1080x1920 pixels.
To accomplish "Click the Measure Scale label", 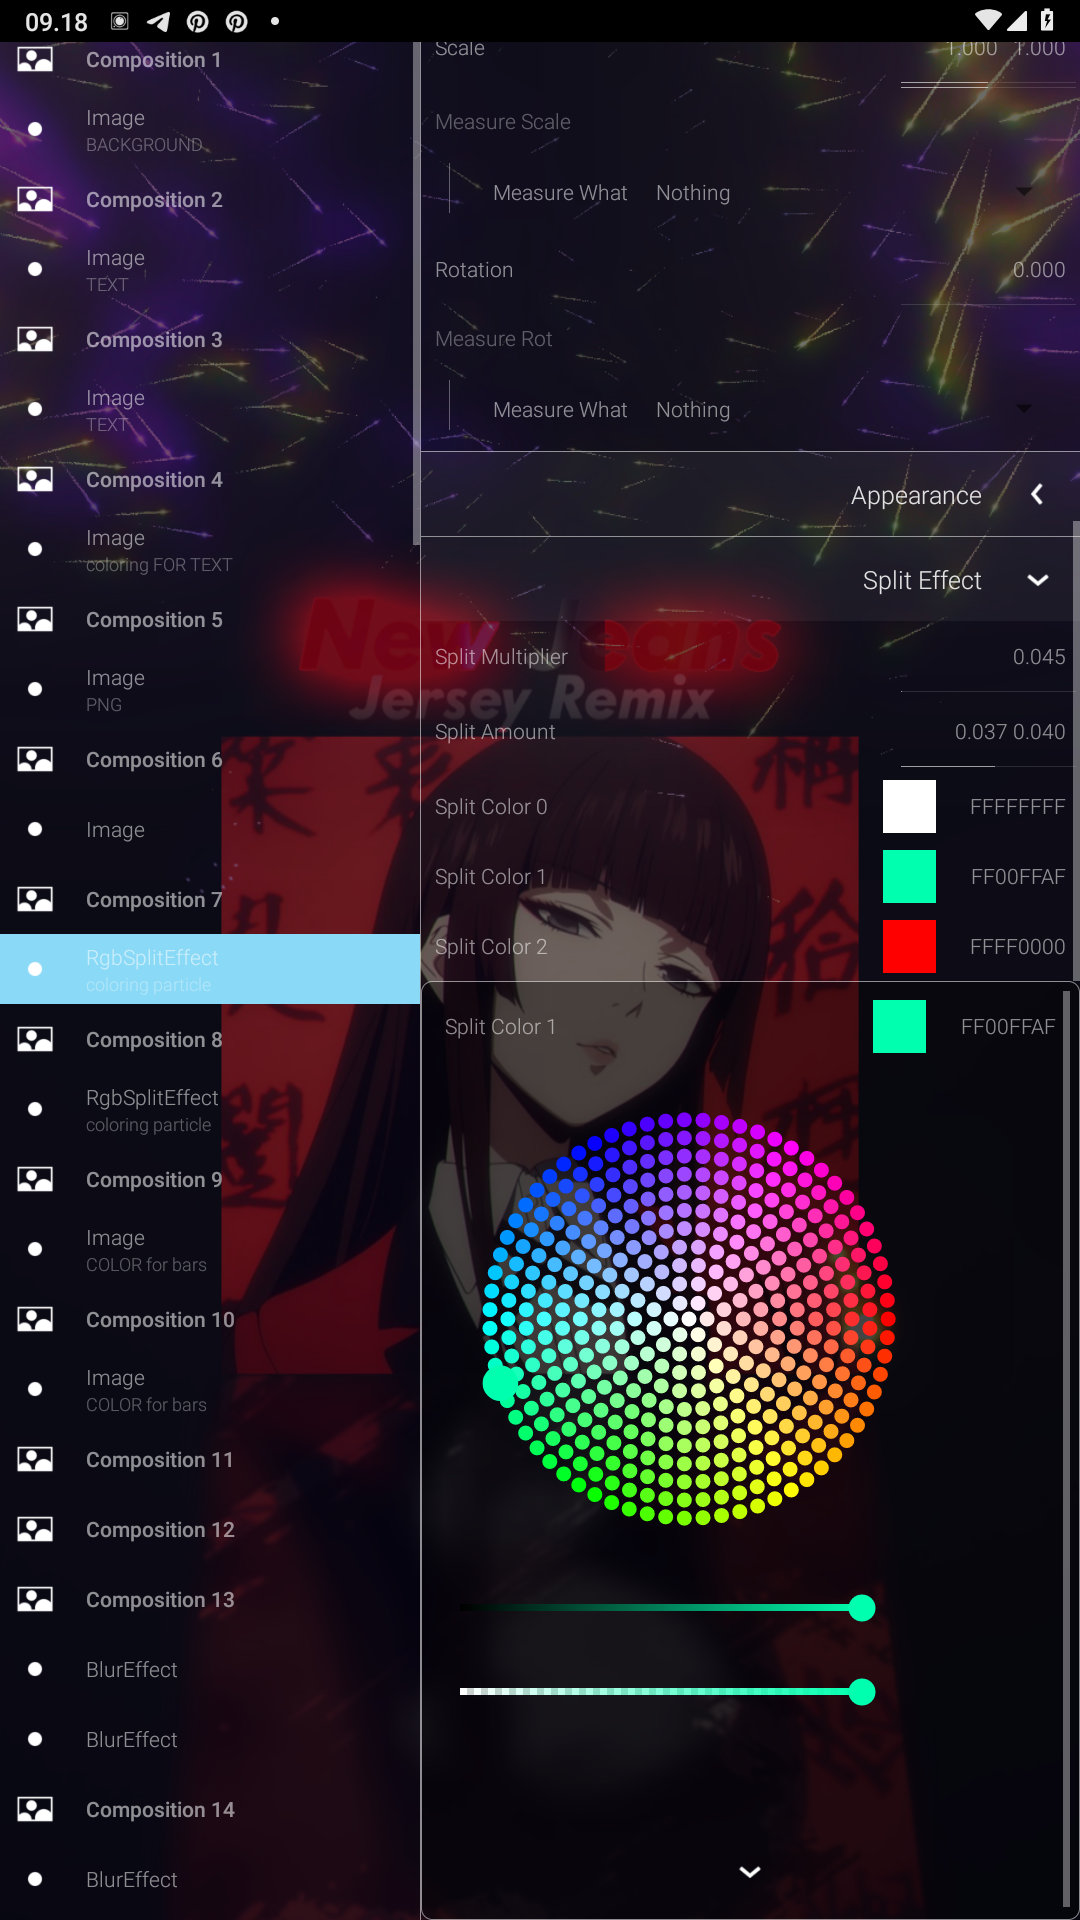I will point(503,122).
